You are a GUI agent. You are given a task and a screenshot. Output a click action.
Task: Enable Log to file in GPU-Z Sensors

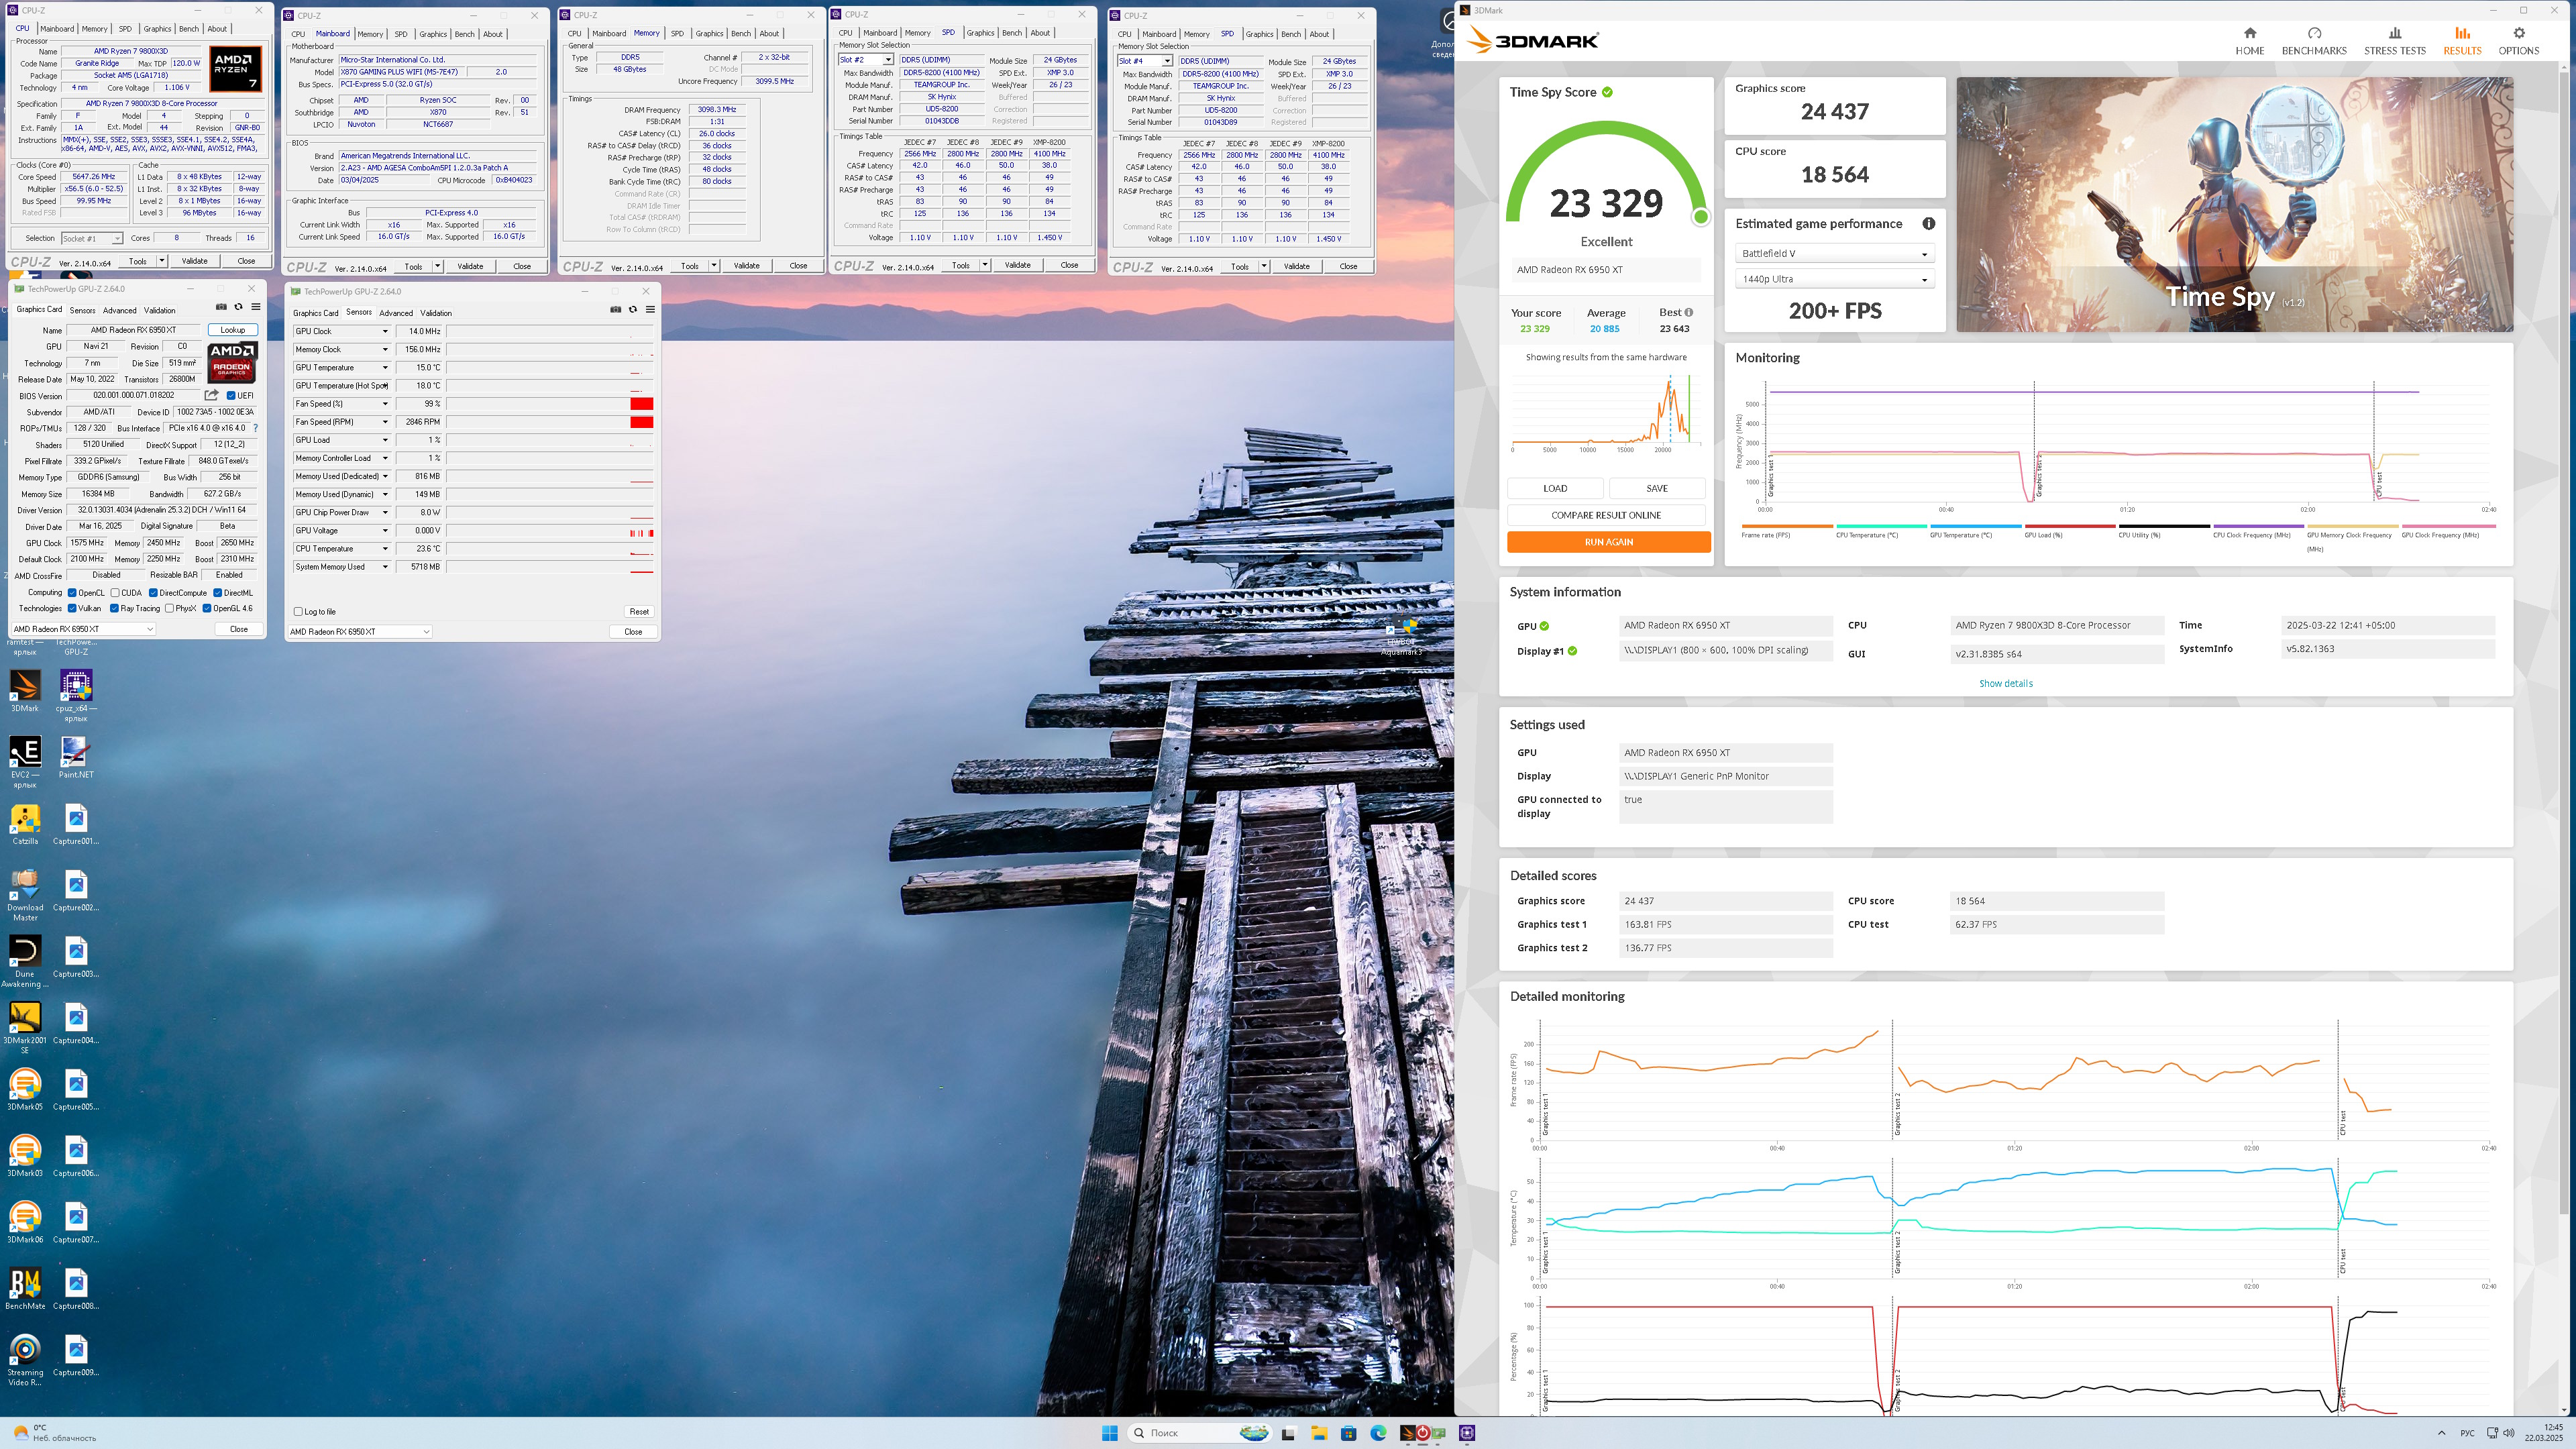click(x=298, y=611)
